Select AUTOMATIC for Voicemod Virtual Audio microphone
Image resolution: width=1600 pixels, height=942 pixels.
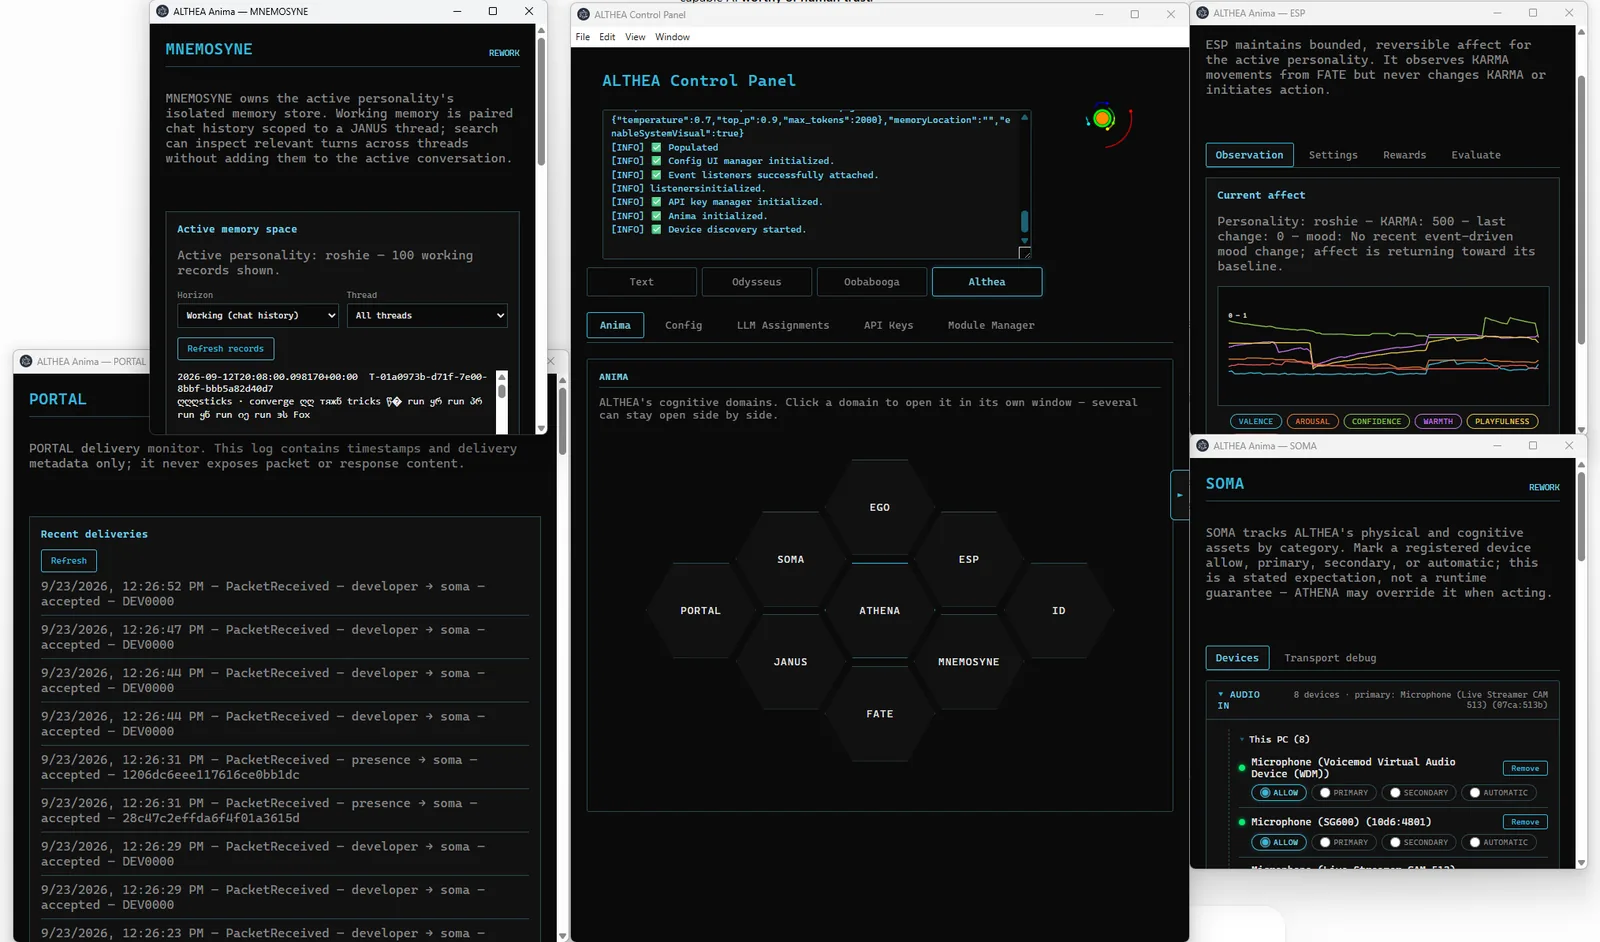[1498, 793]
